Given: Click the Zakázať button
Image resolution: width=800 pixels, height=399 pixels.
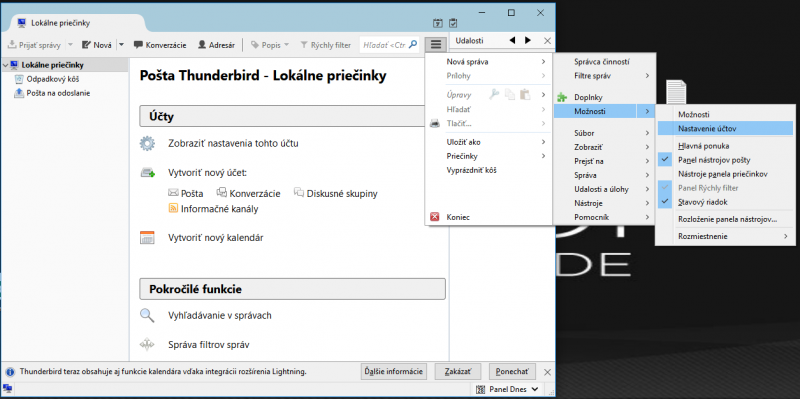Looking at the screenshot, I should 457,371.
